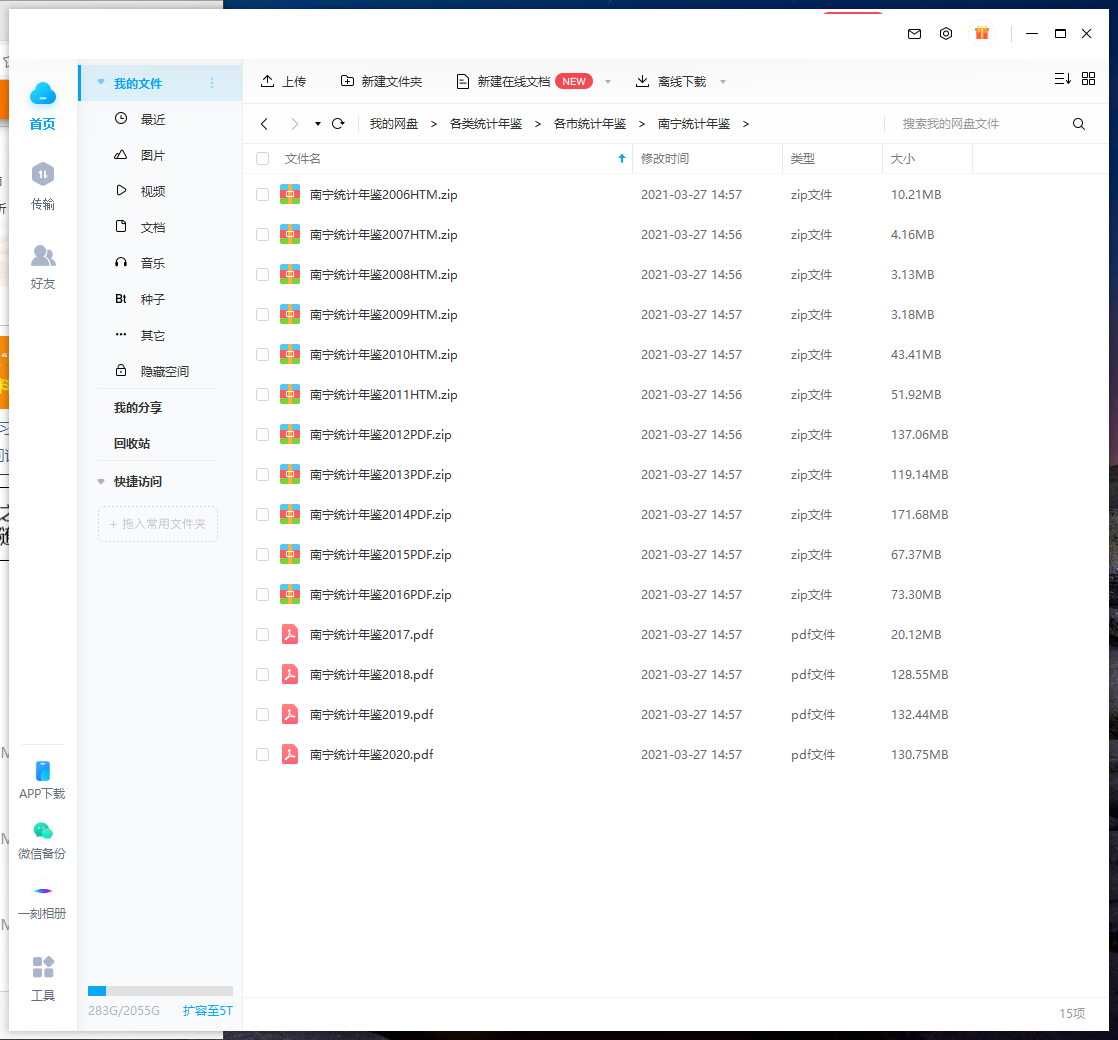Click pdf icon of 南宁统计年鉴2018.pdf
This screenshot has width=1118, height=1040.
[289, 674]
